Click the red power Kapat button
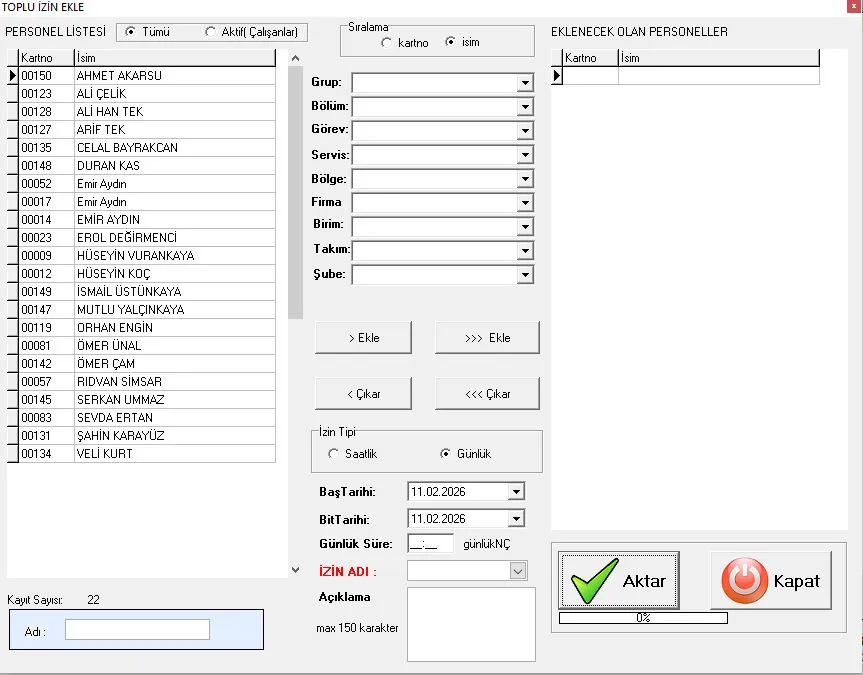 tap(770, 580)
